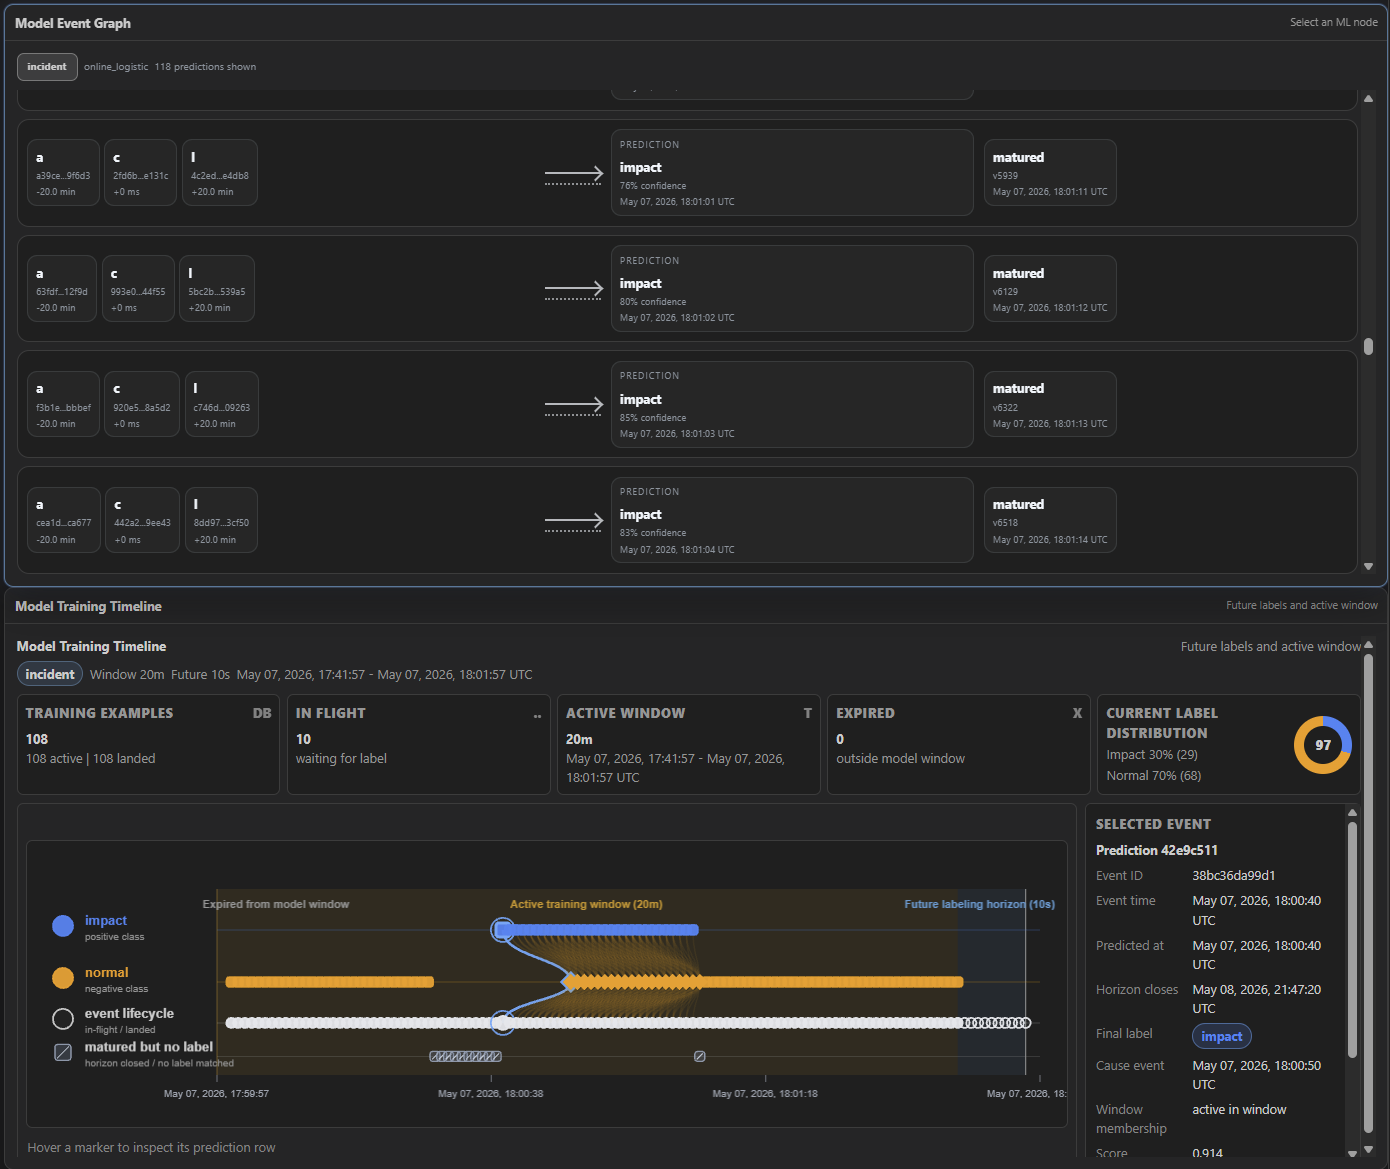Select event card 8dd97...3cf50
Screen dimensions: 1390x1169
(x=221, y=520)
